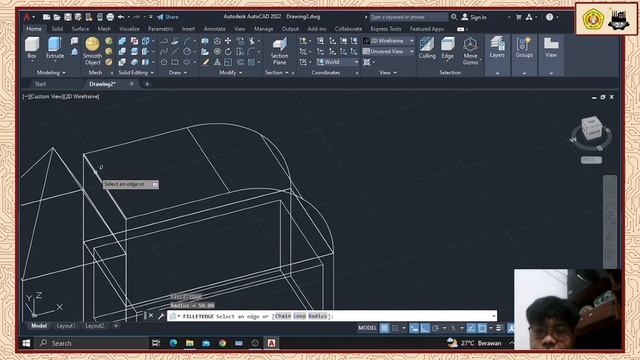640x360 pixels.
Task: Choose the Radius option in command line
Action: pos(318,316)
